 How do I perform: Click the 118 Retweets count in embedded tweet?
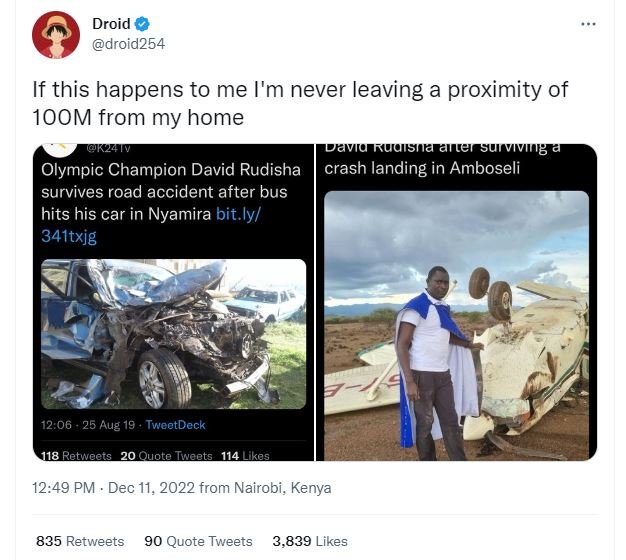pyautogui.click(x=76, y=455)
